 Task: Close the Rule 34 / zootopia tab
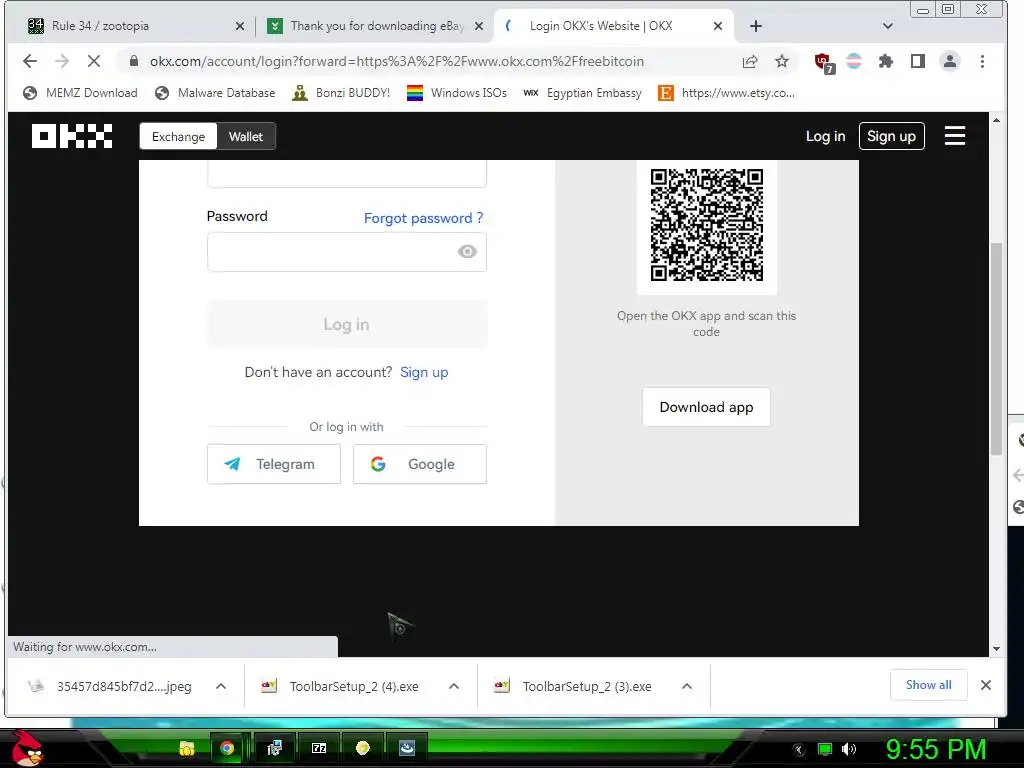point(240,26)
